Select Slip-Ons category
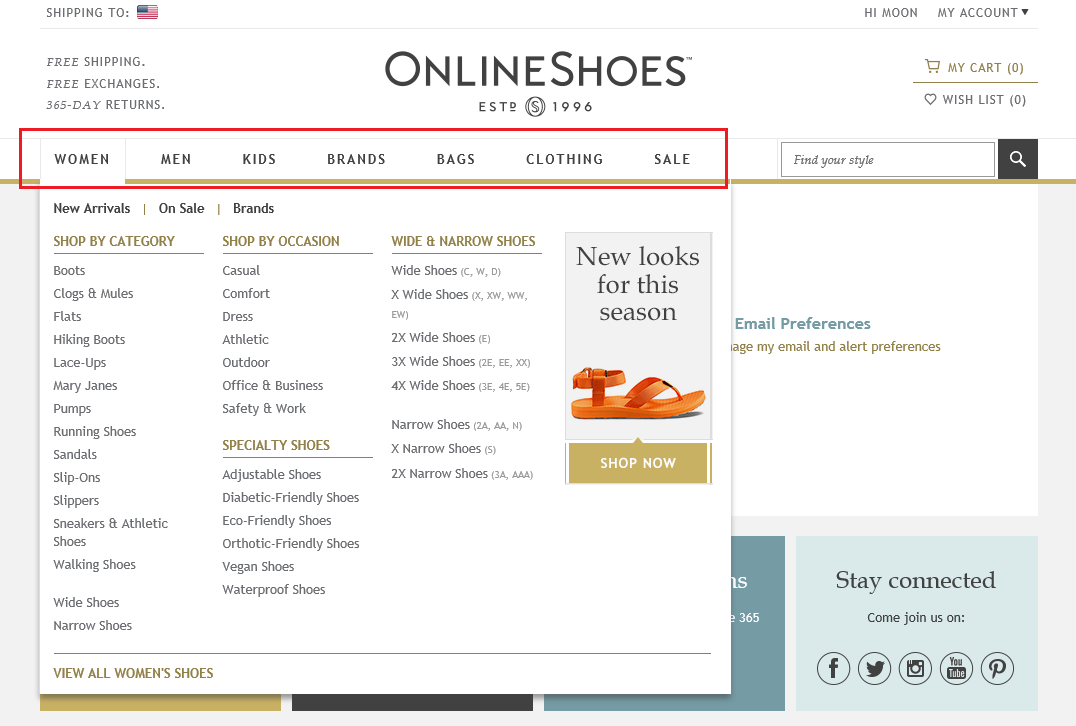The width and height of the screenshot is (1076, 726). pyautogui.click(x=77, y=478)
